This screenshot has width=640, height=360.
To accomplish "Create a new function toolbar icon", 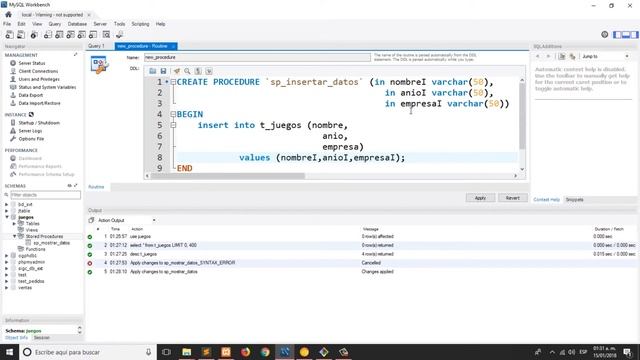I will point(93,35).
